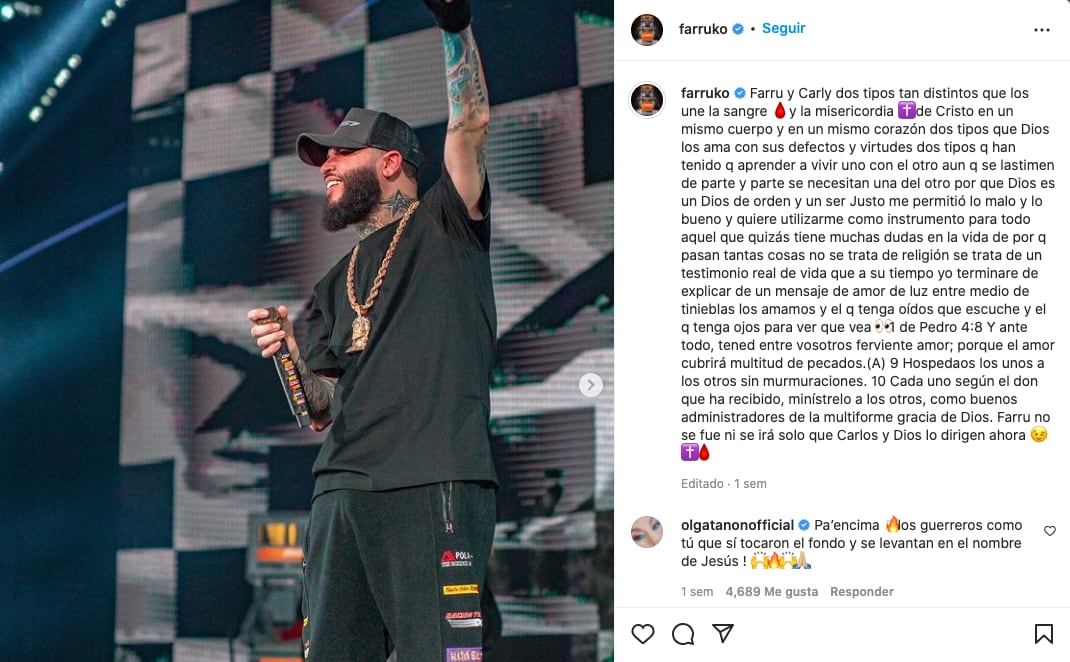Screen dimensions: 1070x662
Task: Open the three-dot more options menu
Action: [1041, 29]
